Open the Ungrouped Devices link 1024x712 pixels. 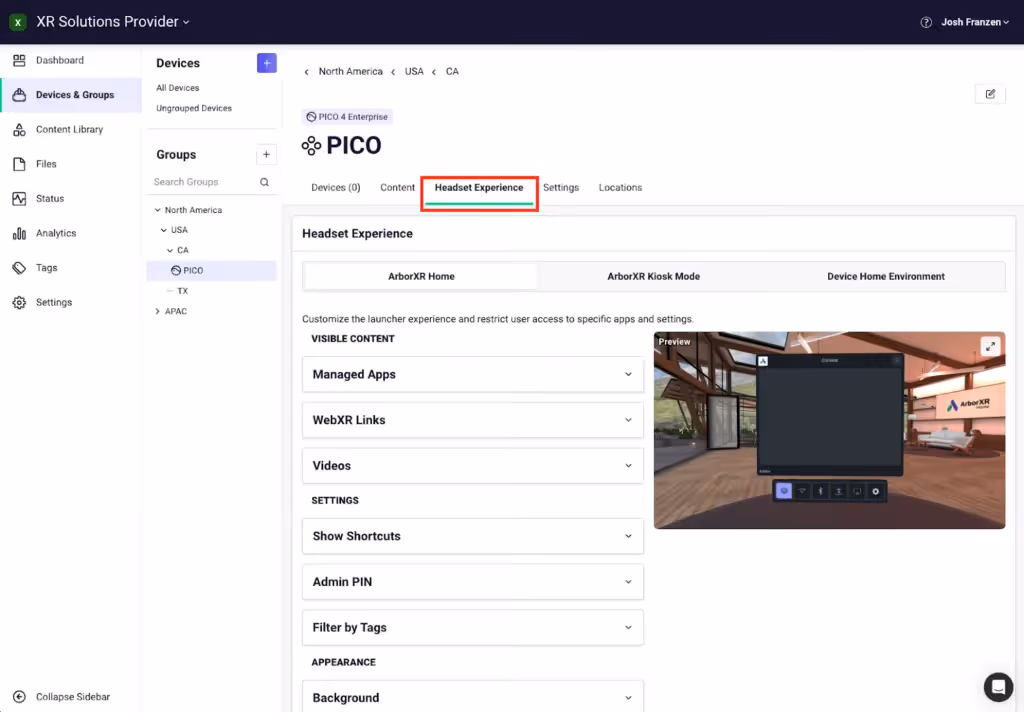(x=194, y=108)
